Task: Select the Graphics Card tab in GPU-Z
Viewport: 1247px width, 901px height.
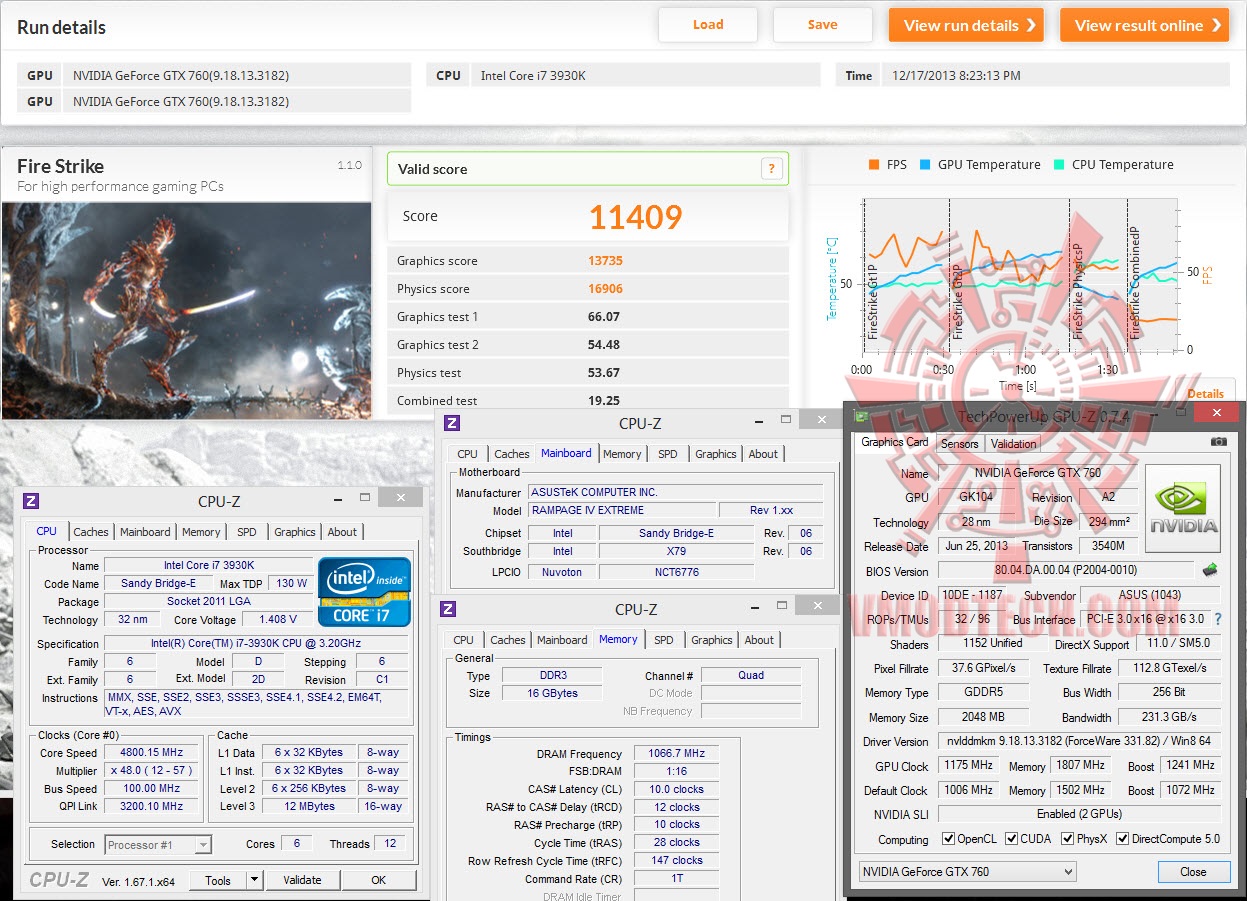Action: click(x=895, y=442)
